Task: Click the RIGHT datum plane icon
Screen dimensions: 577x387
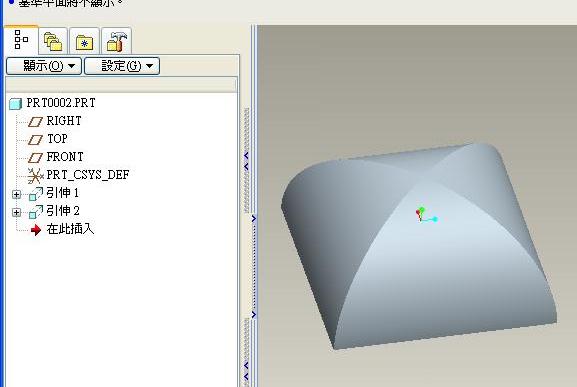Action: (x=35, y=121)
